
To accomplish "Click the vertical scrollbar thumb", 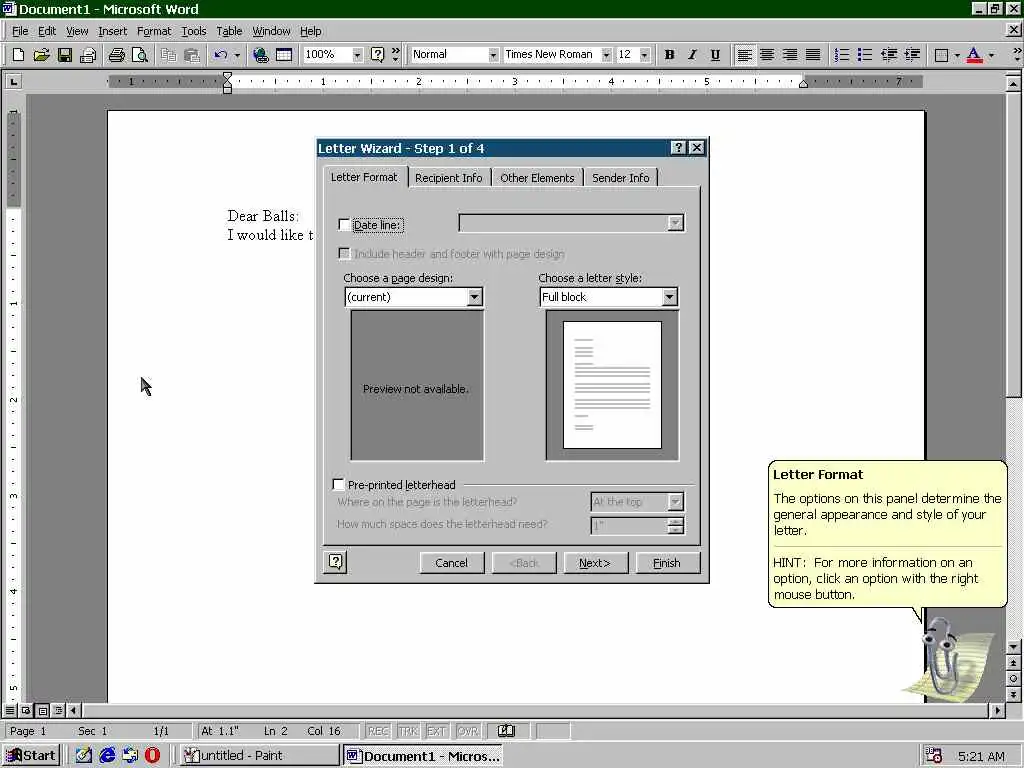I will click(x=1013, y=244).
